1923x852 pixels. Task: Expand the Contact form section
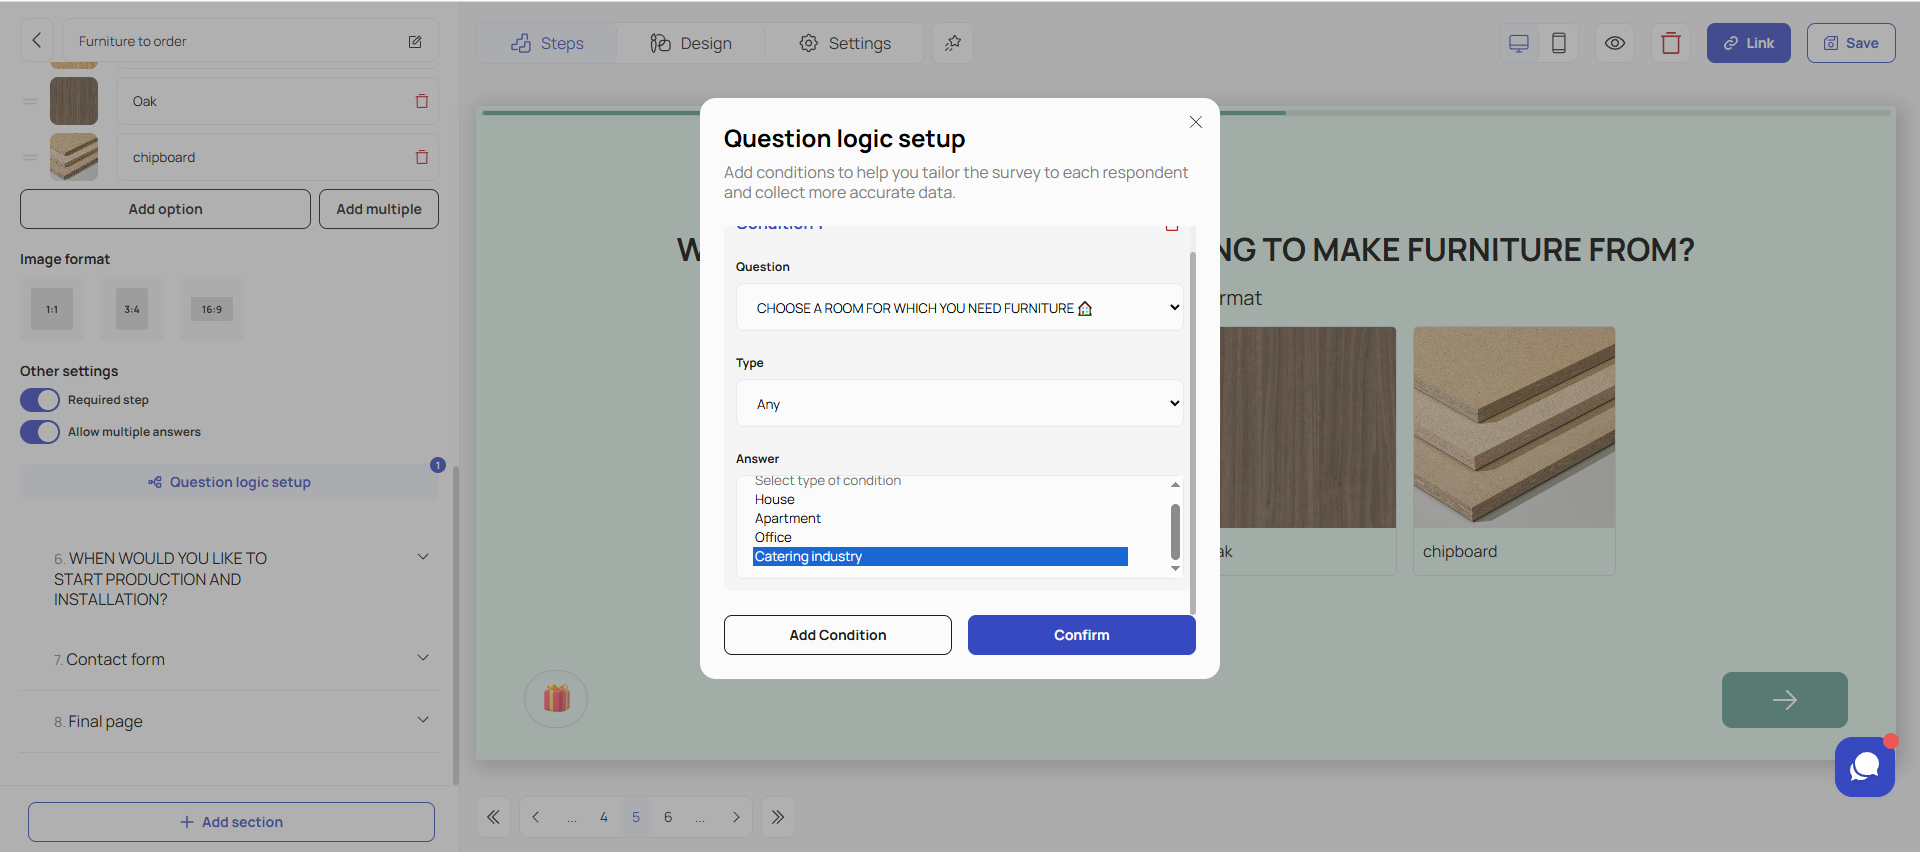pos(423,658)
